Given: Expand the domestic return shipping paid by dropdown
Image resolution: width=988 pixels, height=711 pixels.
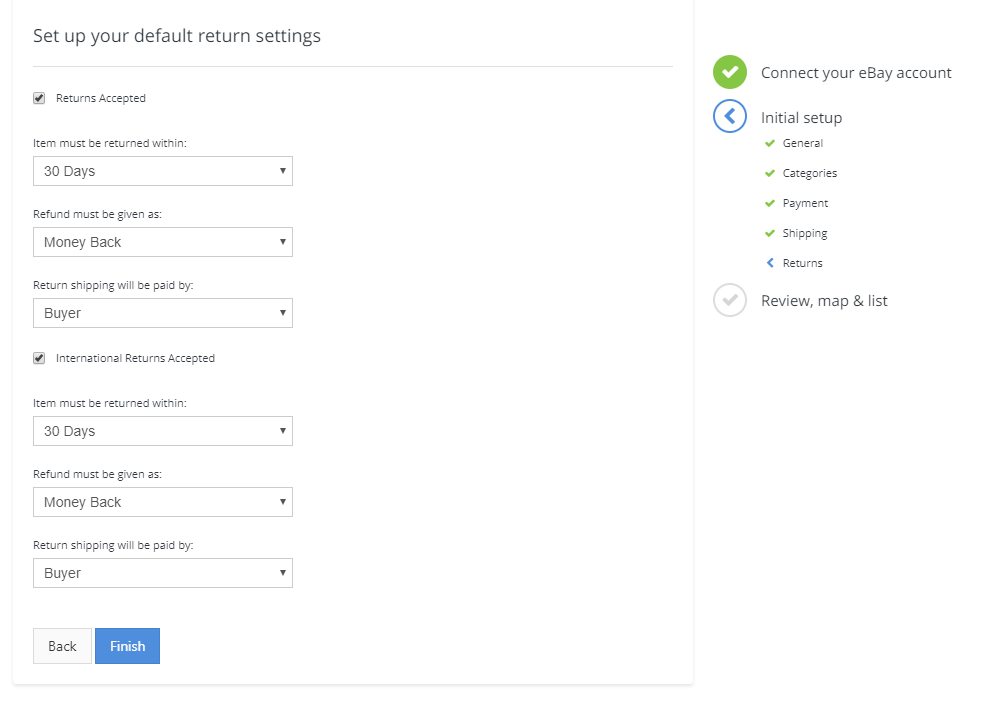Looking at the screenshot, I should (162, 313).
